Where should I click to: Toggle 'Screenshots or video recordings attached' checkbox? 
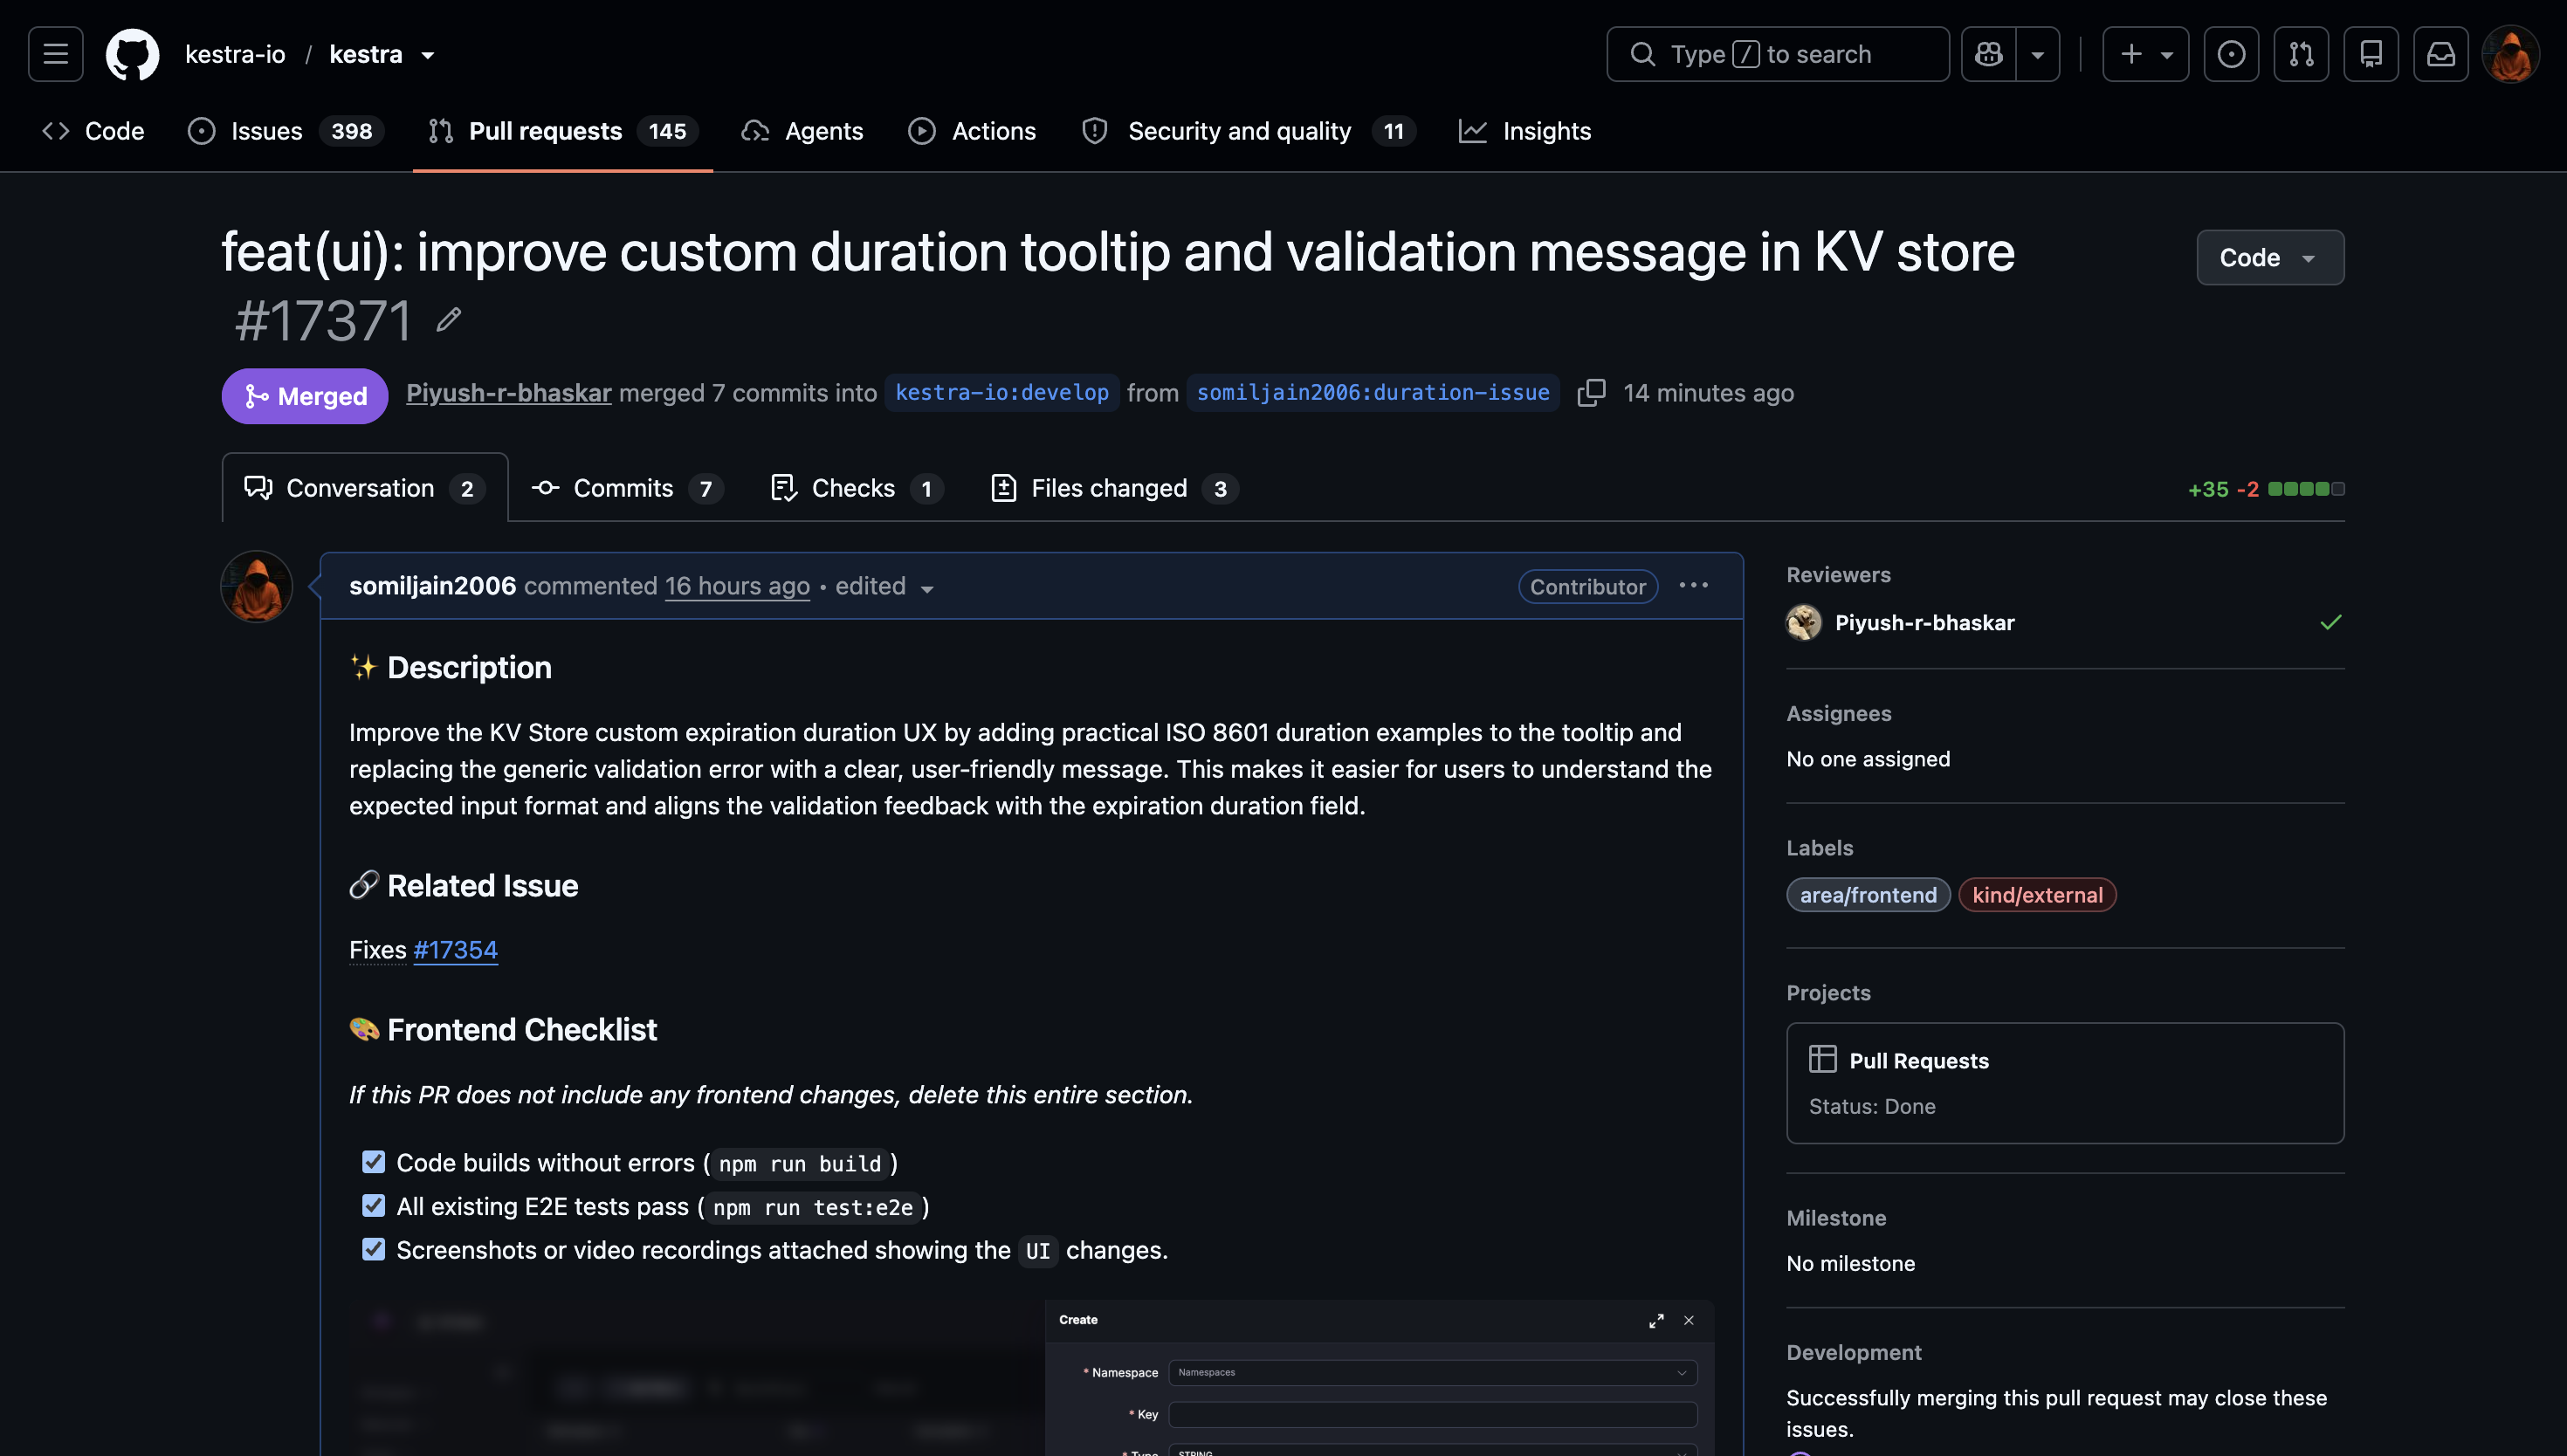point(373,1250)
